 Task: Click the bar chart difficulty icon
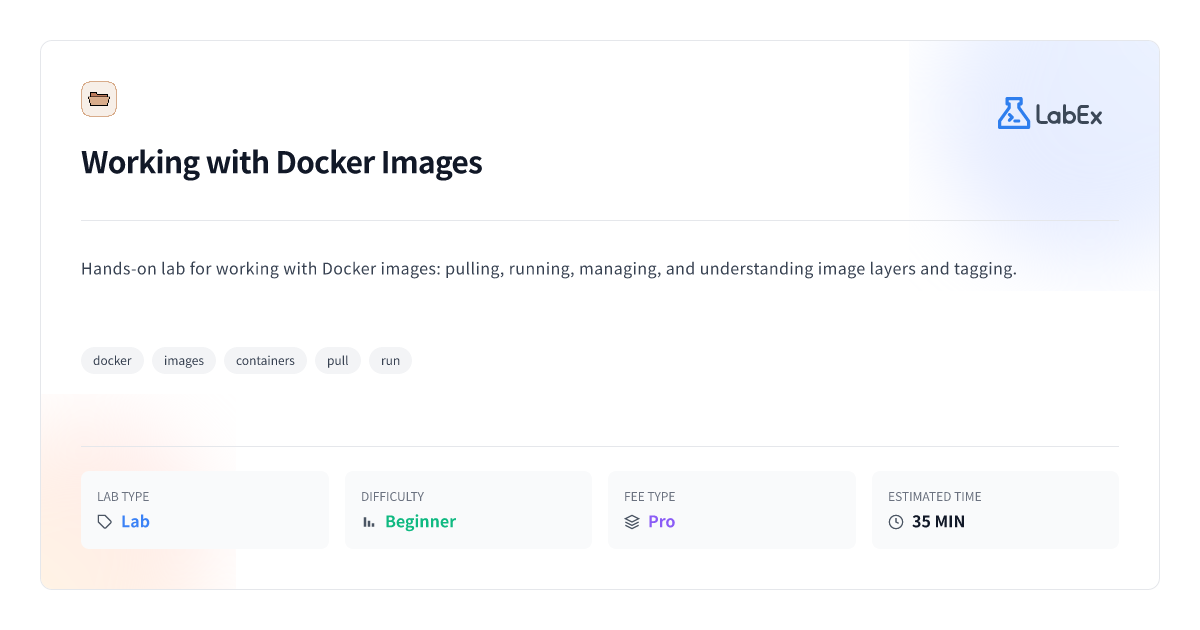pyautogui.click(x=369, y=521)
